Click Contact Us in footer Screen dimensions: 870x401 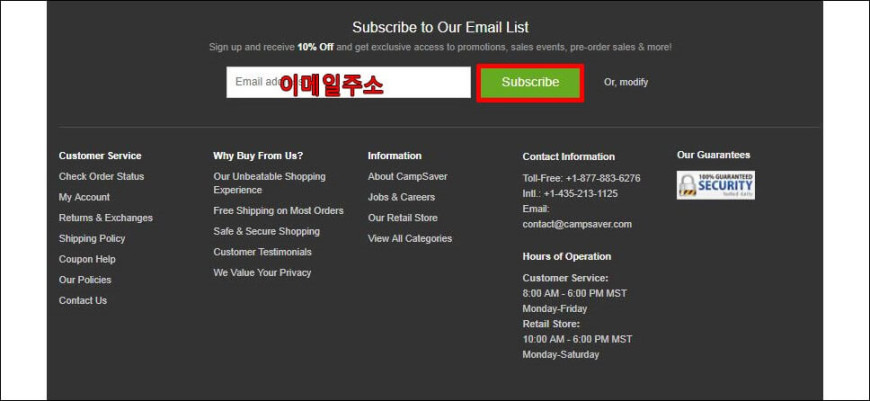tap(83, 300)
